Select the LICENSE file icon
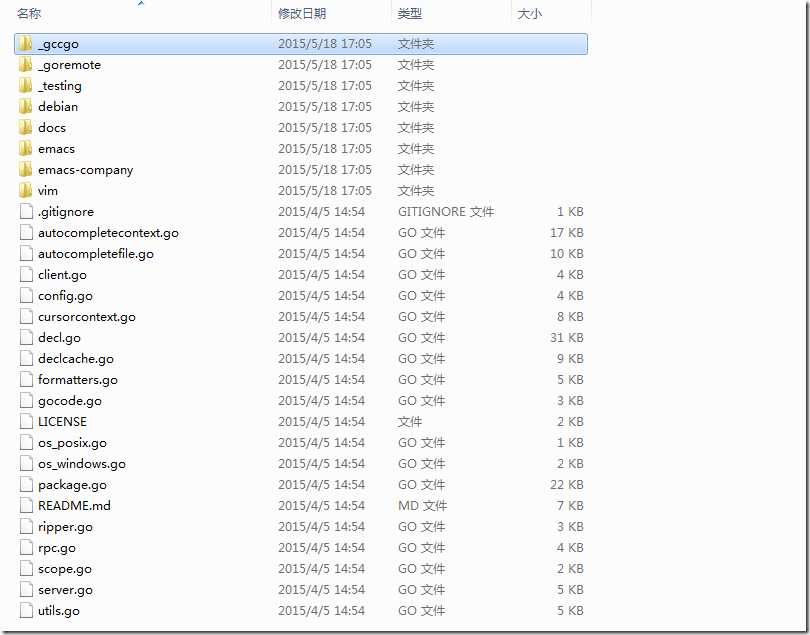Viewport: 810px width, 635px height. [x=26, y=422]
